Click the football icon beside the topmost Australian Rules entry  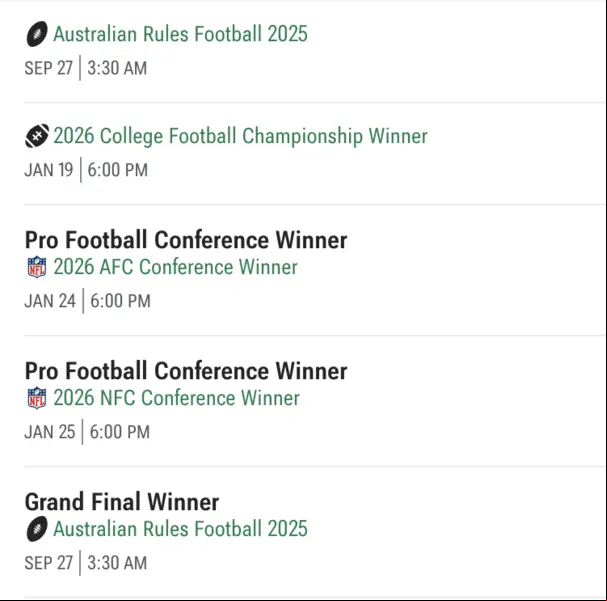pos(37,34)
